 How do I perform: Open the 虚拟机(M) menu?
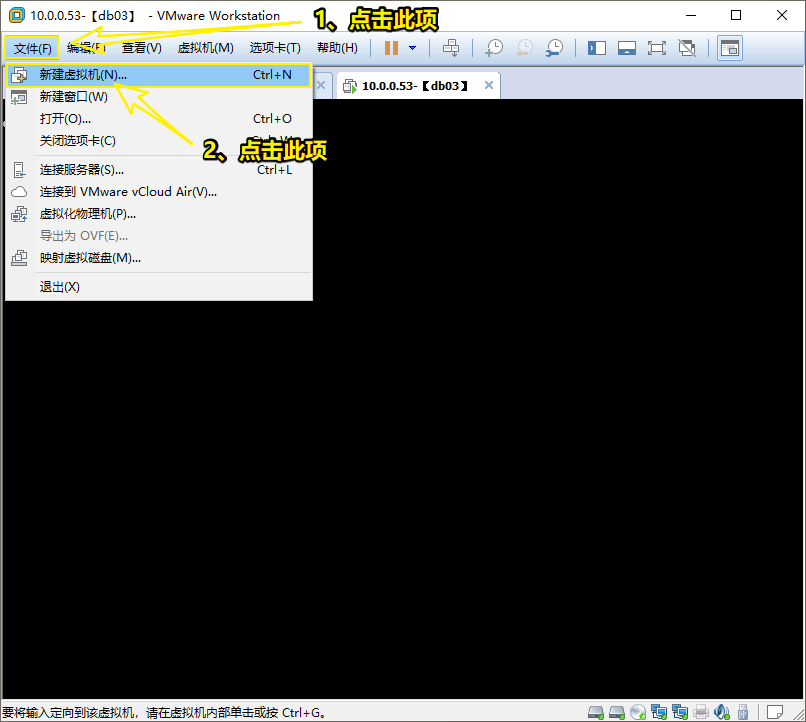pos(205,48)
